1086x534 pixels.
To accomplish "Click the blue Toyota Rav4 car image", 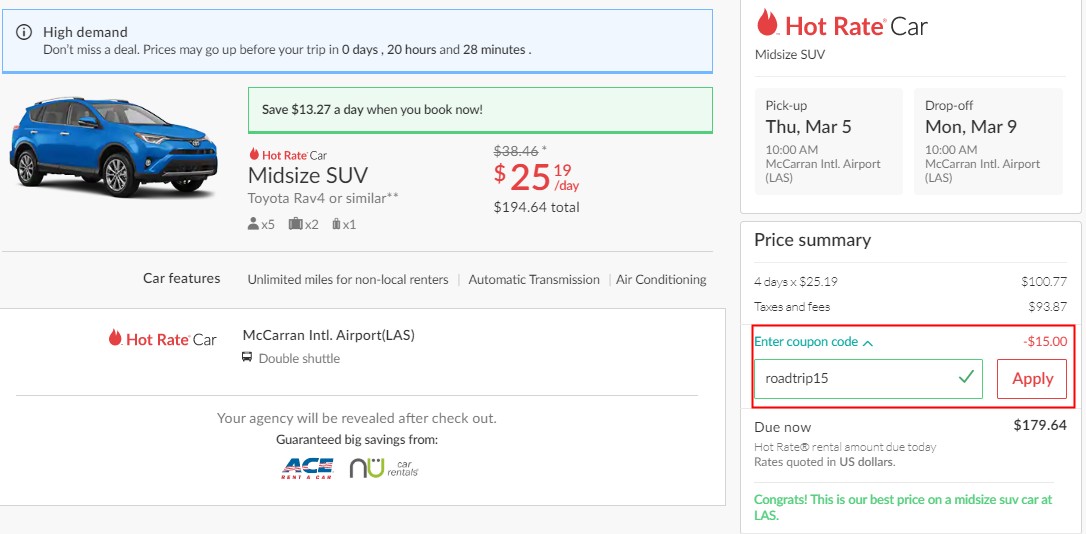I will pyautogui.click(x=113, y=148).
